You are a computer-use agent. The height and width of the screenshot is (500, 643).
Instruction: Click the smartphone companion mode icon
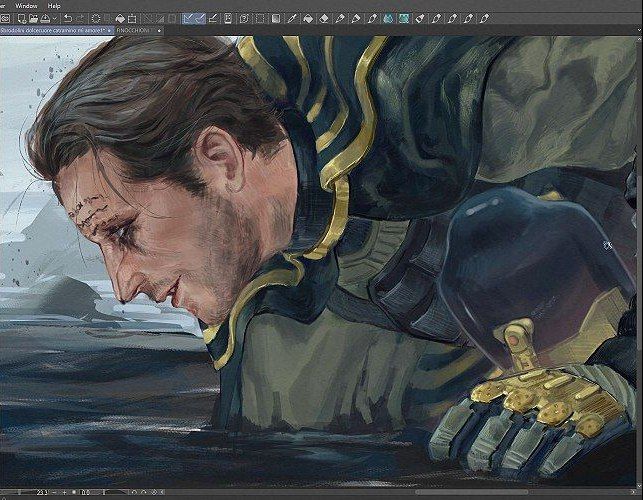click(x=228, y=18)
